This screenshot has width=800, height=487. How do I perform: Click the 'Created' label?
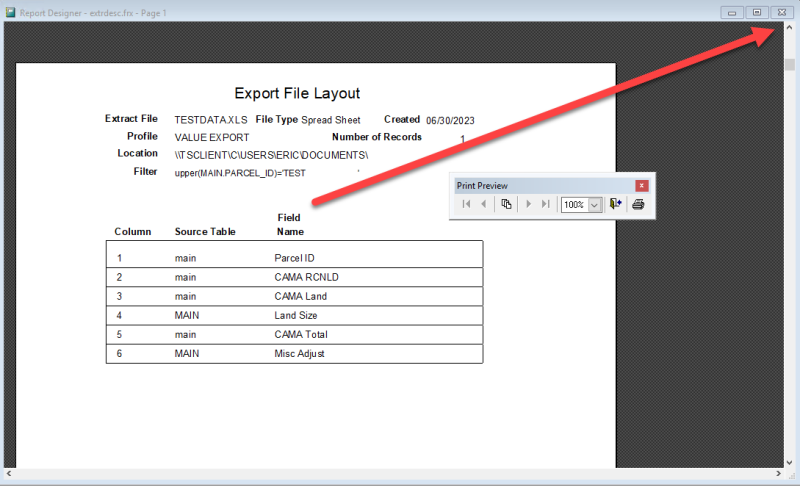coord(402,119)
